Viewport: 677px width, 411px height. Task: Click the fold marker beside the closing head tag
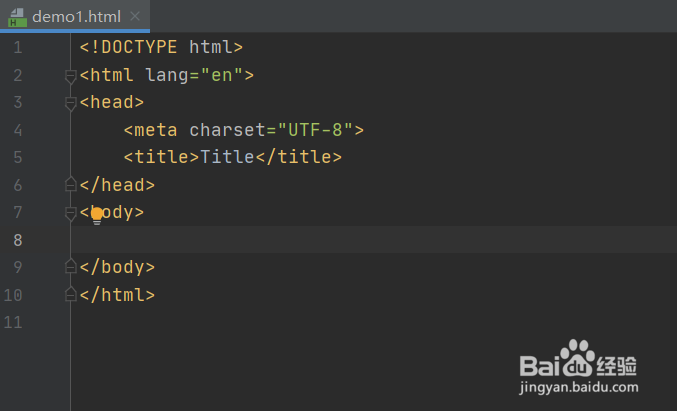70,184
